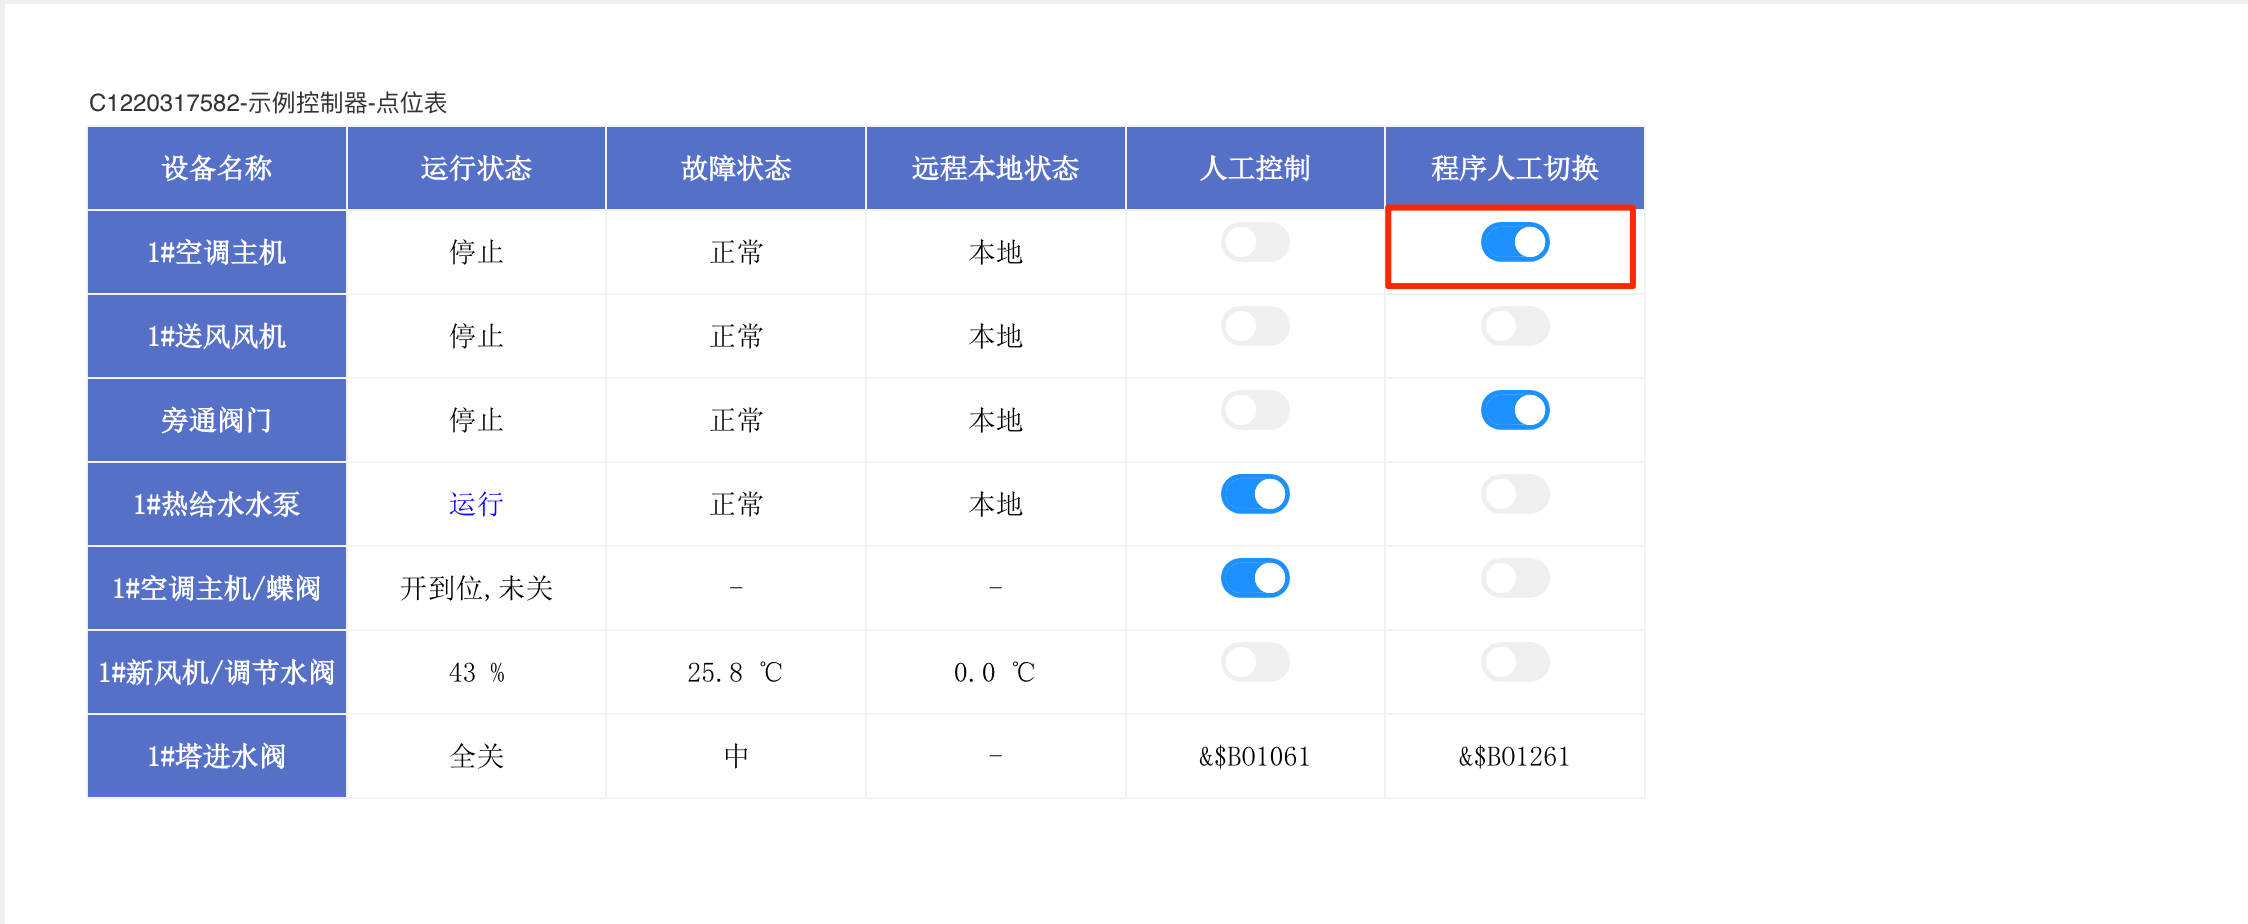This screenshot has height=924, width=2248.
Task: Toggle 人工控制 switch for 旁通阀门
Action: point(1255,410)
